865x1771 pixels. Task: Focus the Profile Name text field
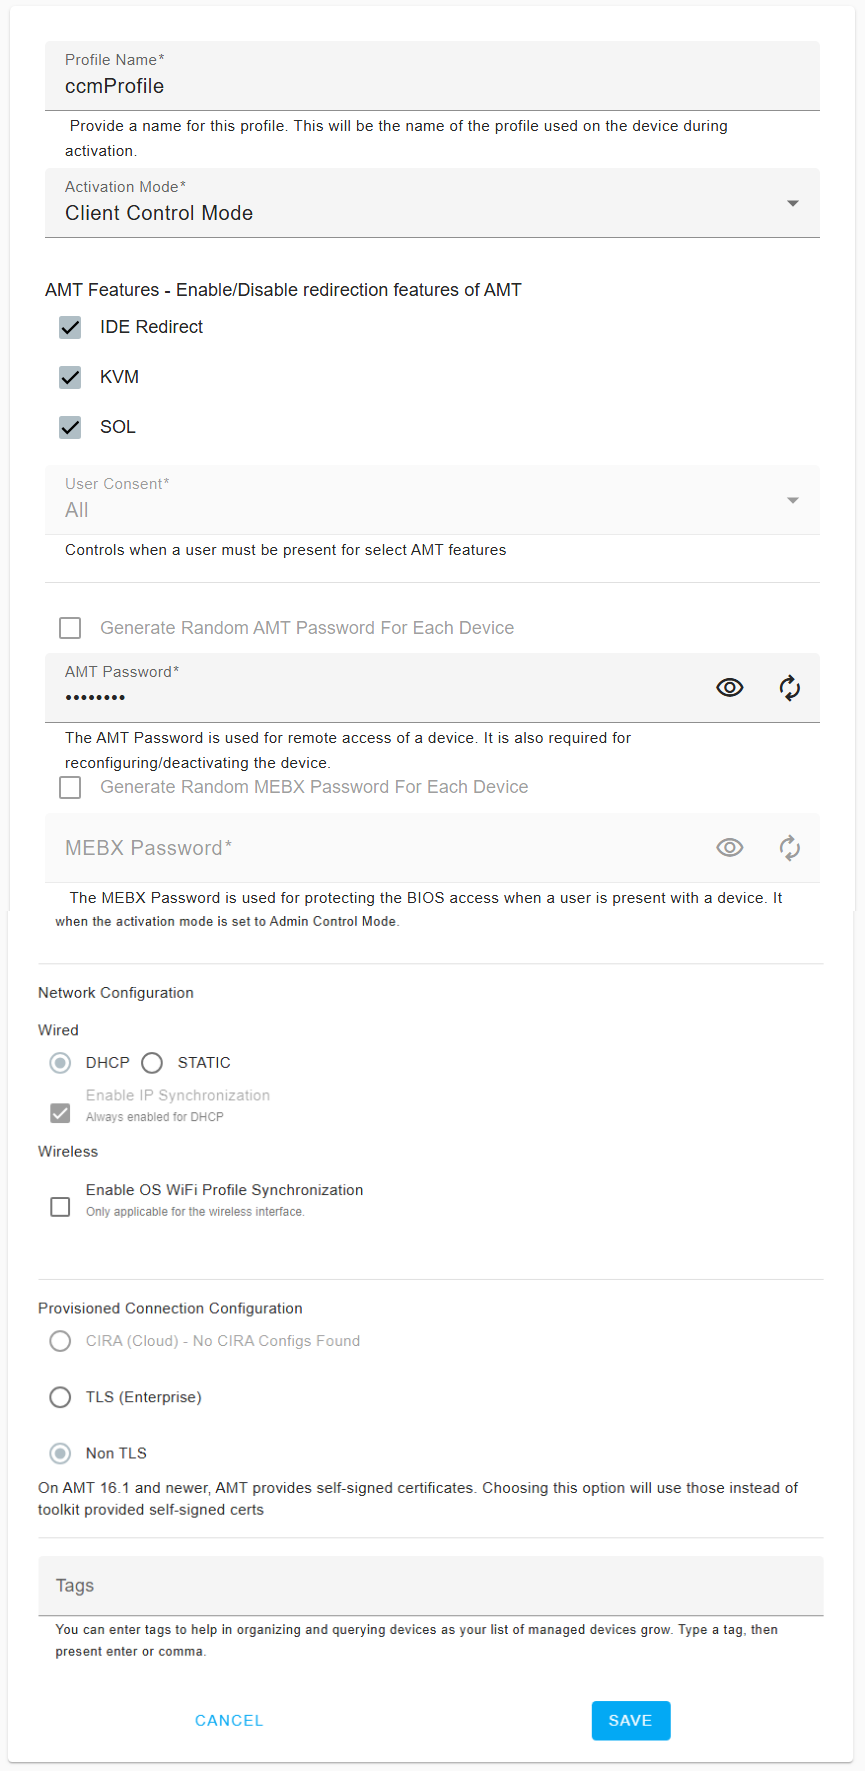click(x=432, y=86)
